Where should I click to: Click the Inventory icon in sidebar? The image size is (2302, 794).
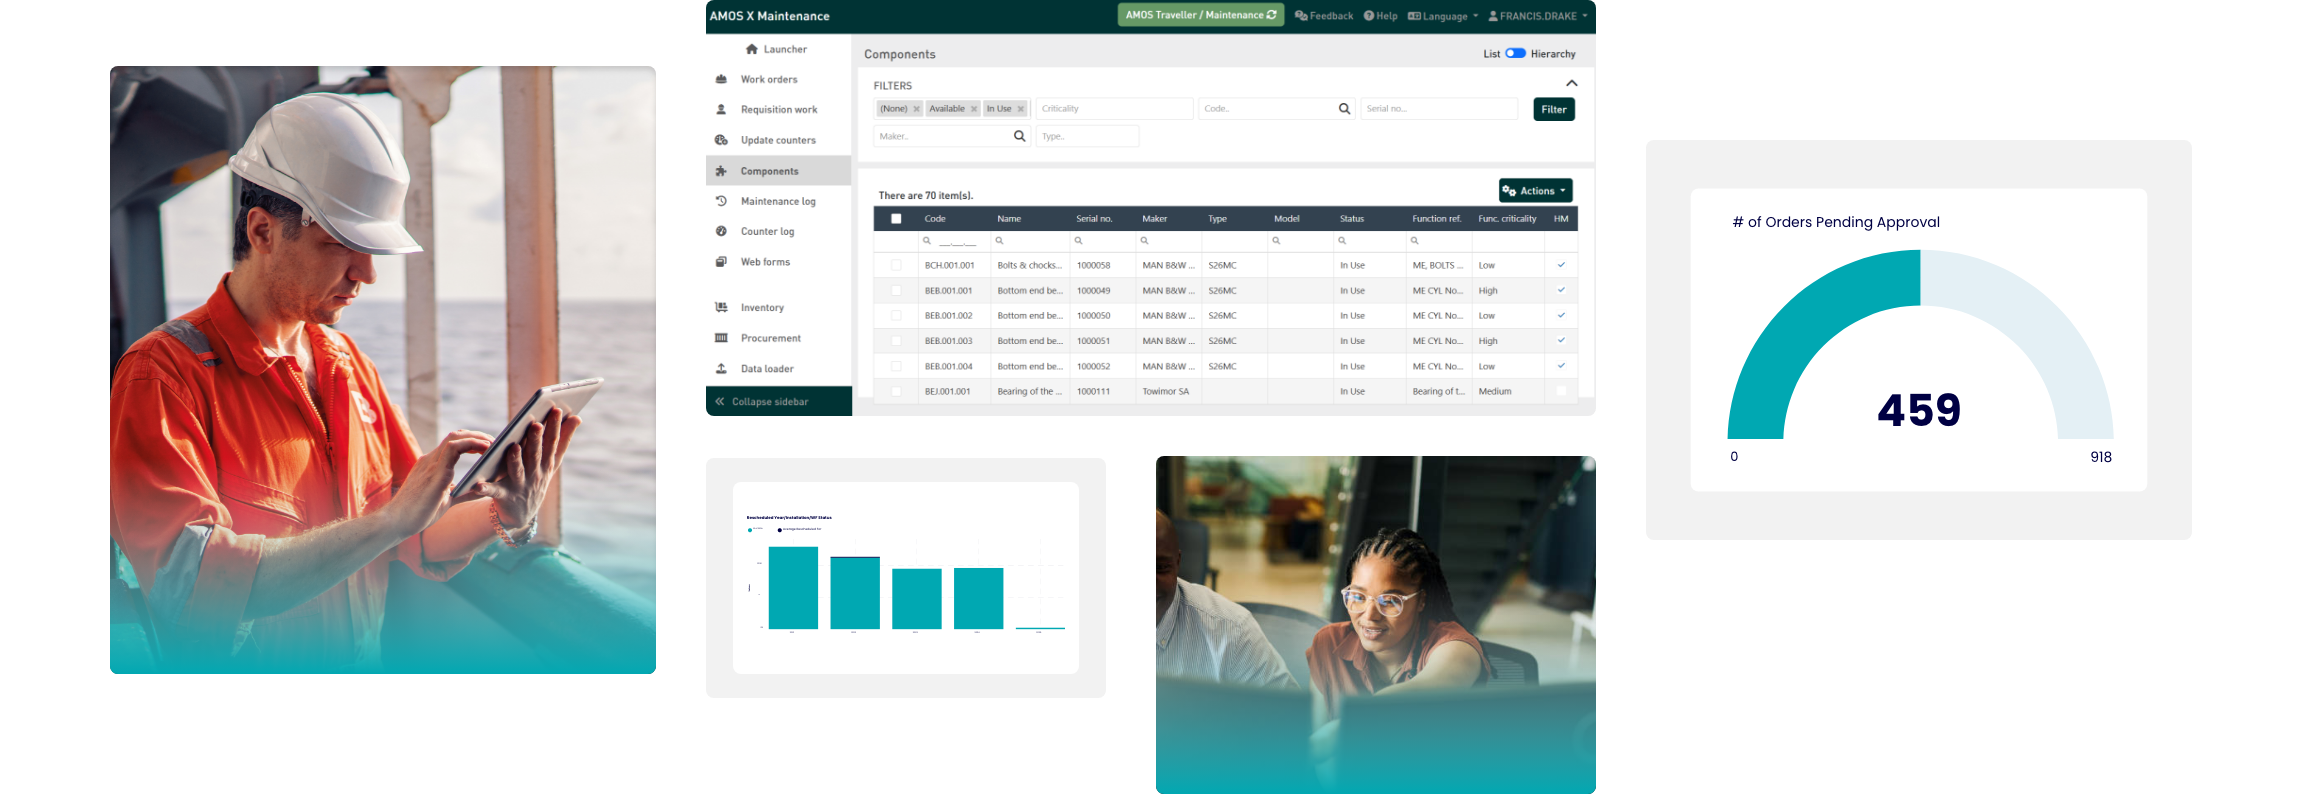click(x=721, y=308)
